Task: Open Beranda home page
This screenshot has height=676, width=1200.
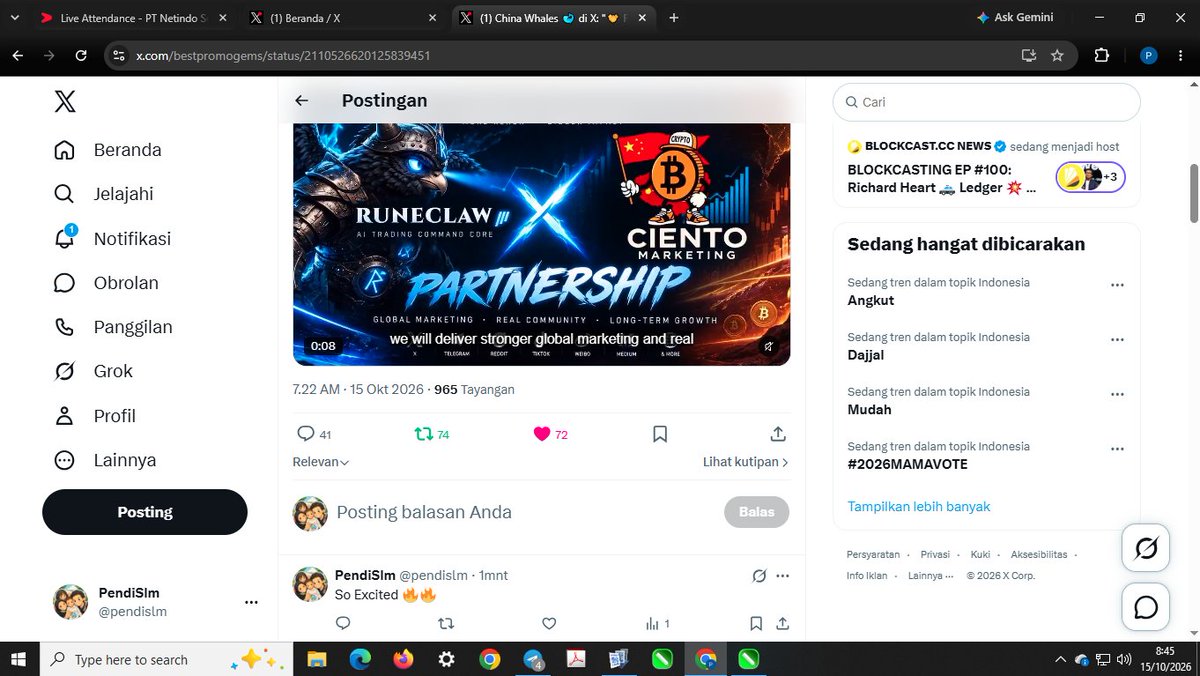Action: click(108, 150)
